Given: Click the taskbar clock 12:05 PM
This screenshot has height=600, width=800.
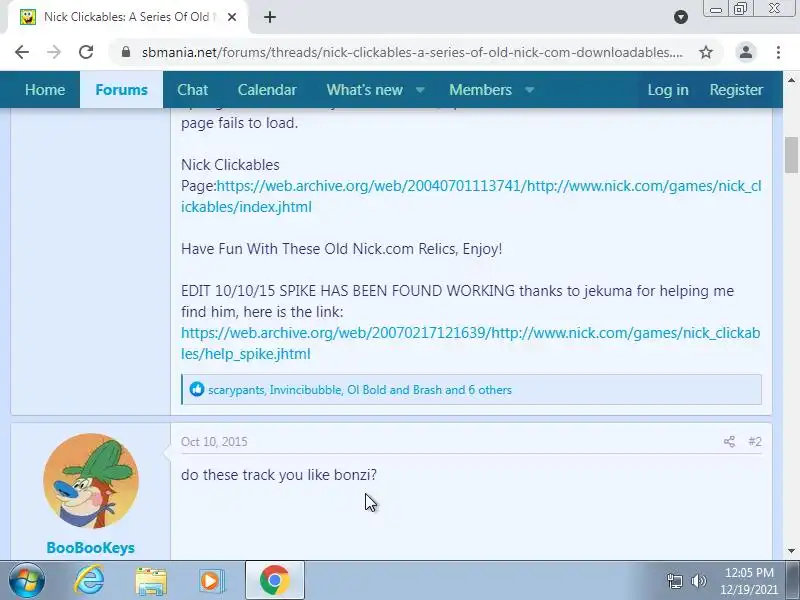Looking at the screenshot, I should [x=749, y=573].
